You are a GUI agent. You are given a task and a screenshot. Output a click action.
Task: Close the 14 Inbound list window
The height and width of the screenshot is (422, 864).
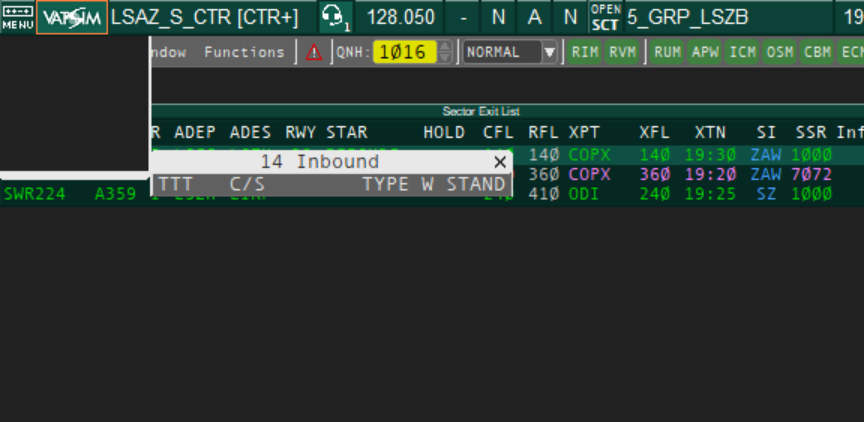[500, 162]
